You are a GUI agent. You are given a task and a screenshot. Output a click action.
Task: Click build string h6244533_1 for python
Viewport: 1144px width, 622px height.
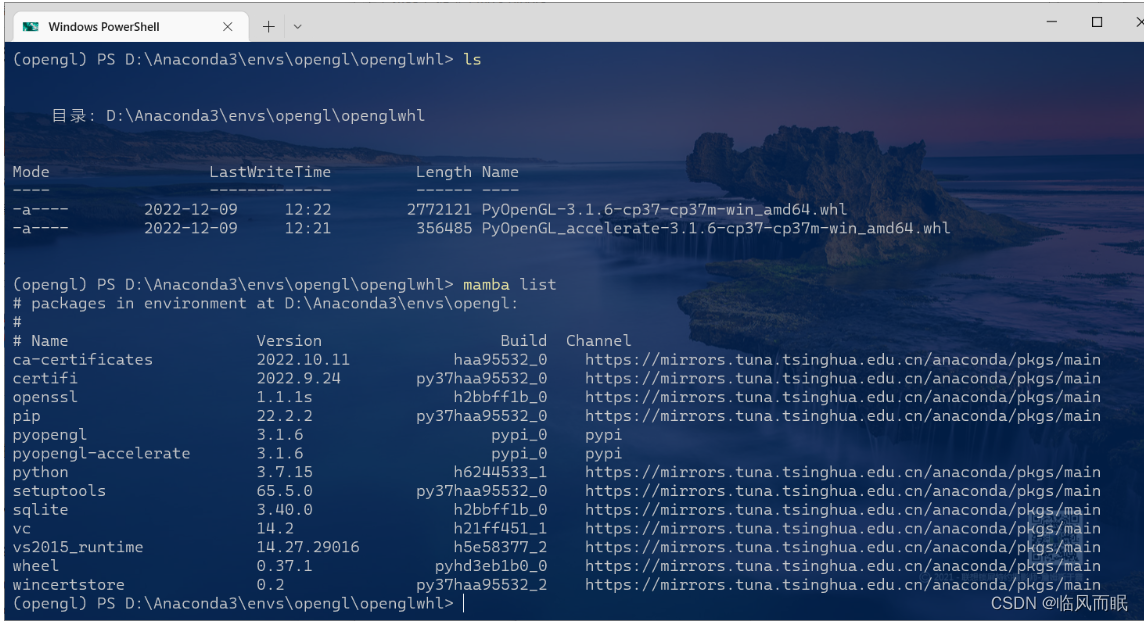(500, 473)
